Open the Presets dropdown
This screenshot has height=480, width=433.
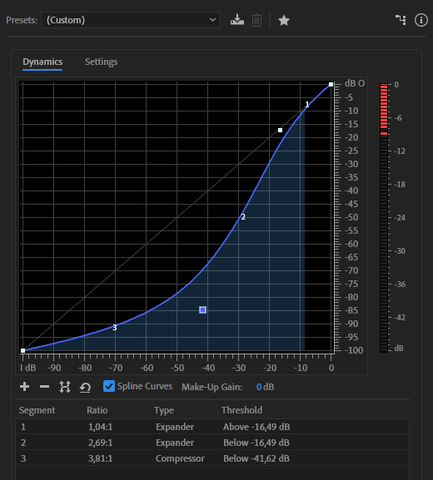[x=131, y=20]
